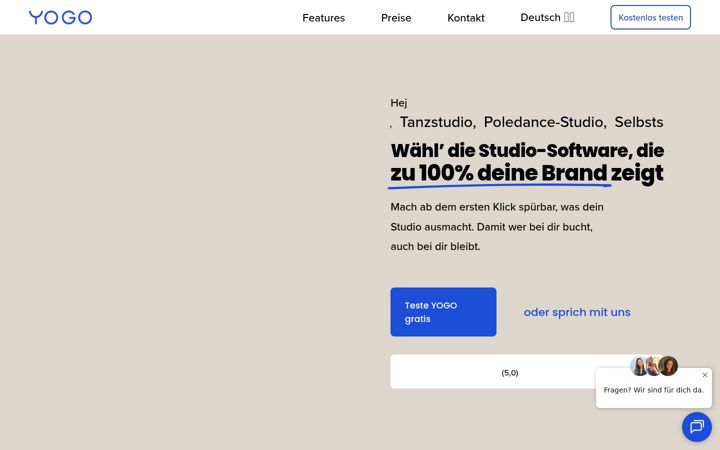Click the YOGO logo

pyautogui.click(x=60, y=17)
